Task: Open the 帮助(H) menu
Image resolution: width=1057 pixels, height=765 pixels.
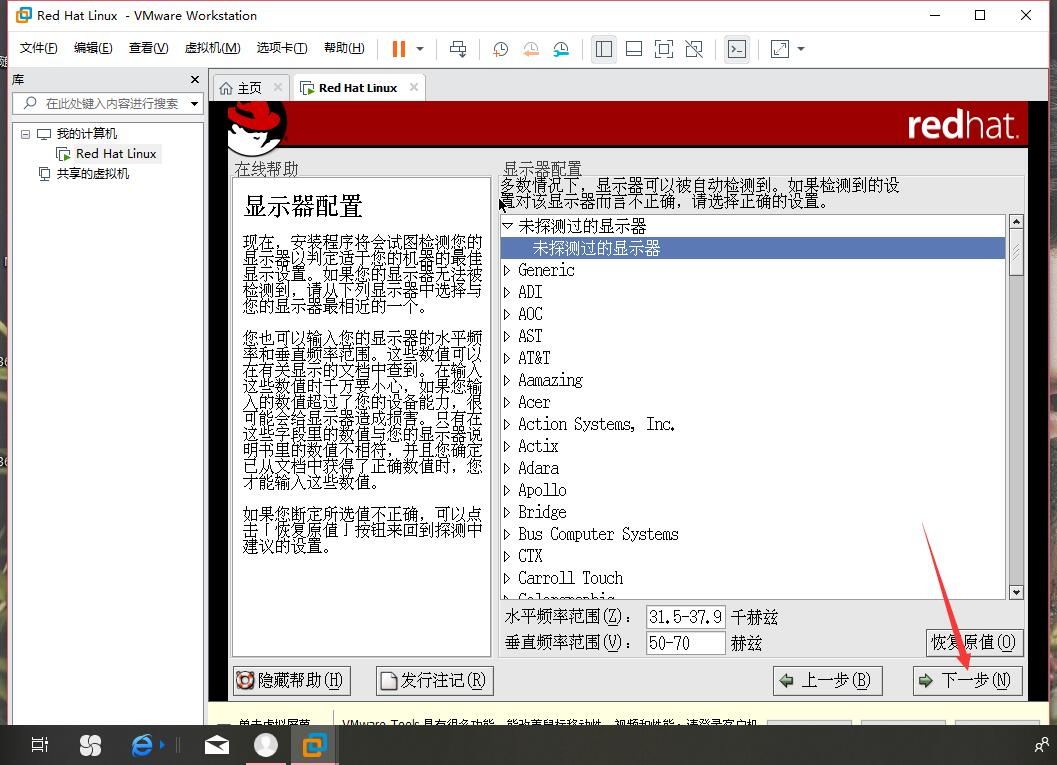Action: pos(344,48)
